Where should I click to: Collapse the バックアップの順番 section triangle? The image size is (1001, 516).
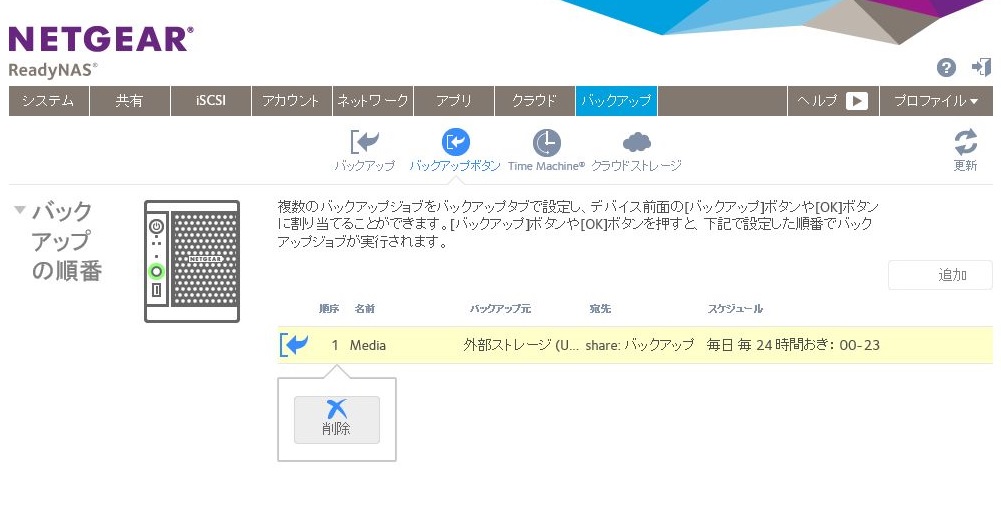19,210
